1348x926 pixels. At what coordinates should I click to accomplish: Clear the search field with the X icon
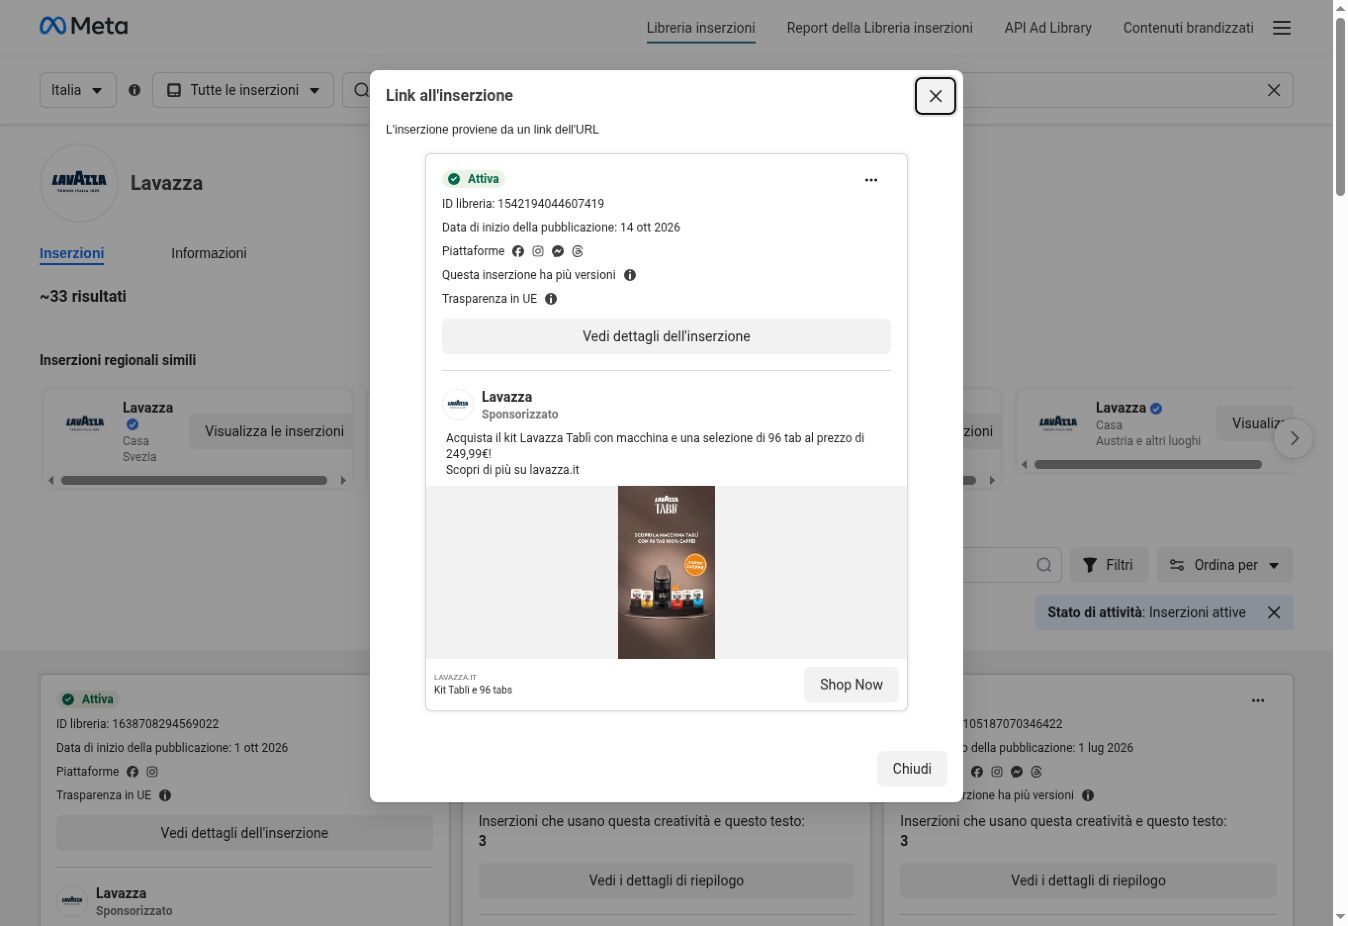pyautogui.click(x=1273, y=90)
